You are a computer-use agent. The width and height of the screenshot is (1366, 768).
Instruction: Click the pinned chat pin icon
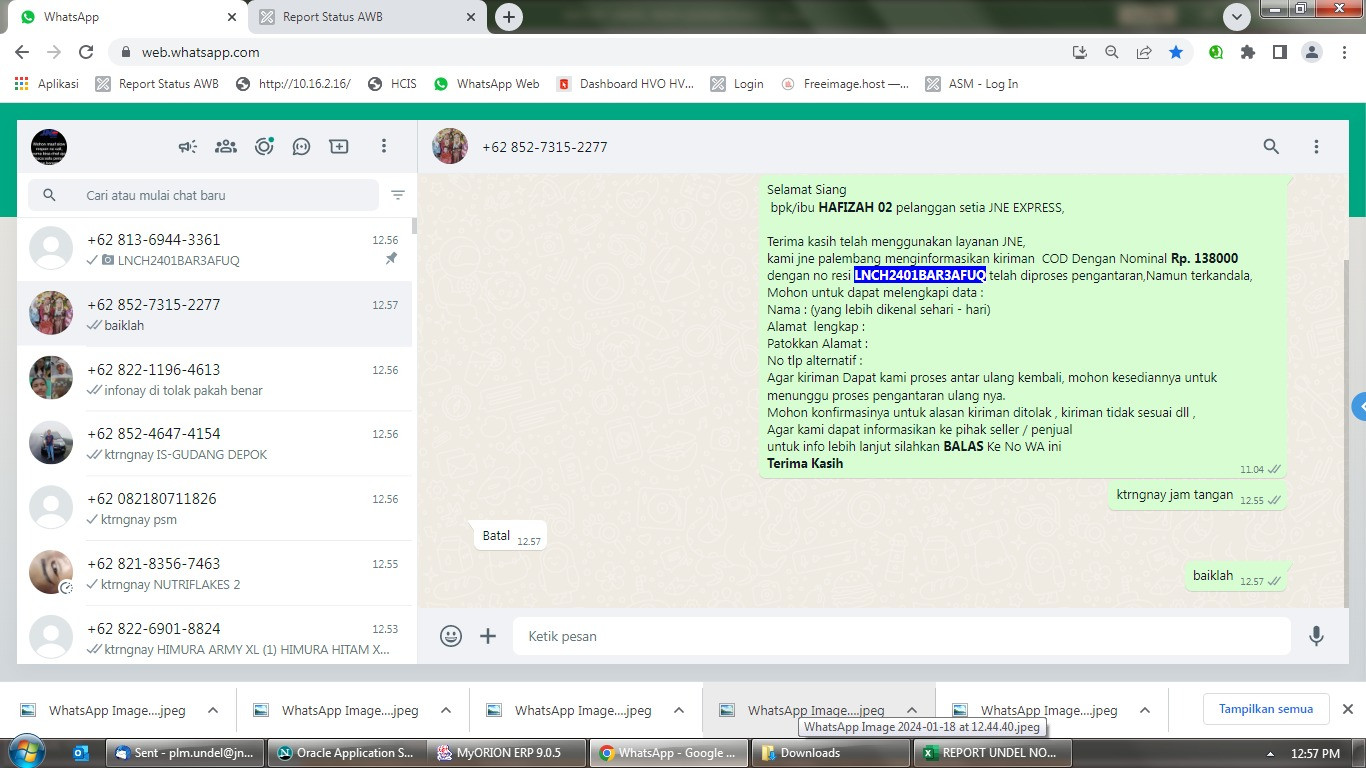(391, 259)
